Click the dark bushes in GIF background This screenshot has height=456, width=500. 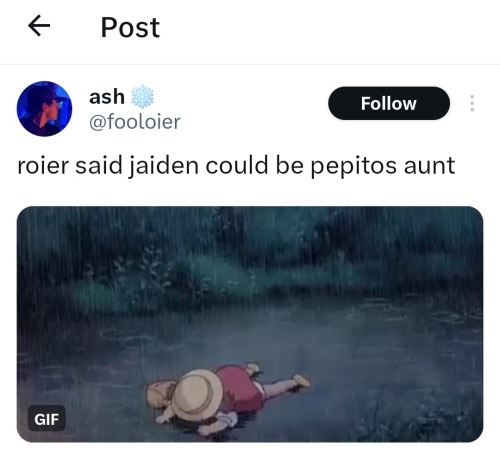(x=250, y=253)
